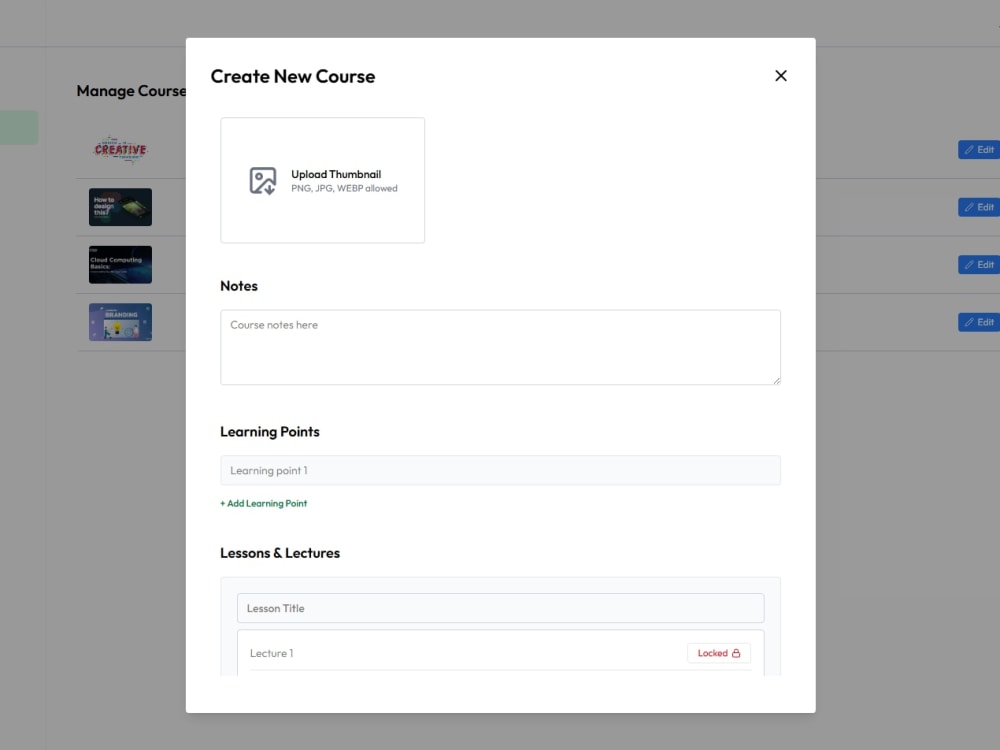Edit the How to design course
Screen dimensions: 1000x750
point(979,207)
